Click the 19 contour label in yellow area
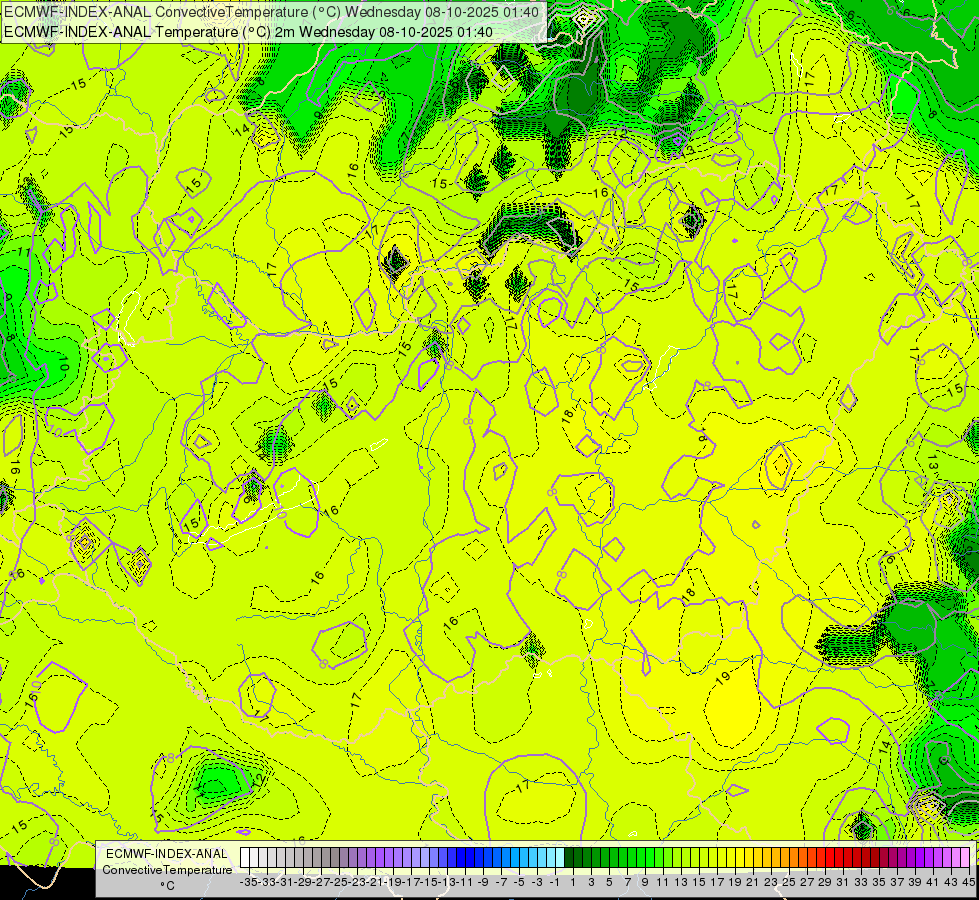The image size is (979, 900). [x=722, y=678]
